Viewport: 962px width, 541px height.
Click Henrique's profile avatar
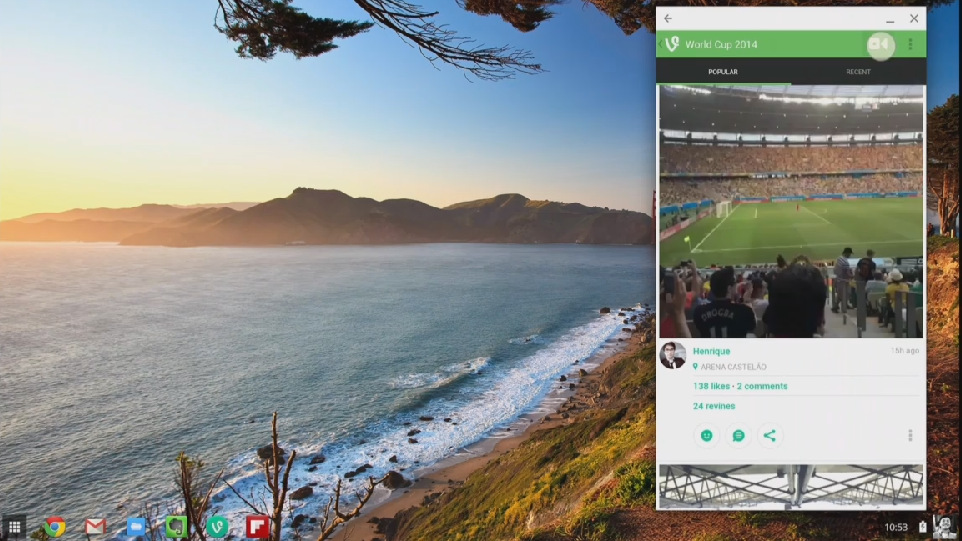[x=672, y=355]
